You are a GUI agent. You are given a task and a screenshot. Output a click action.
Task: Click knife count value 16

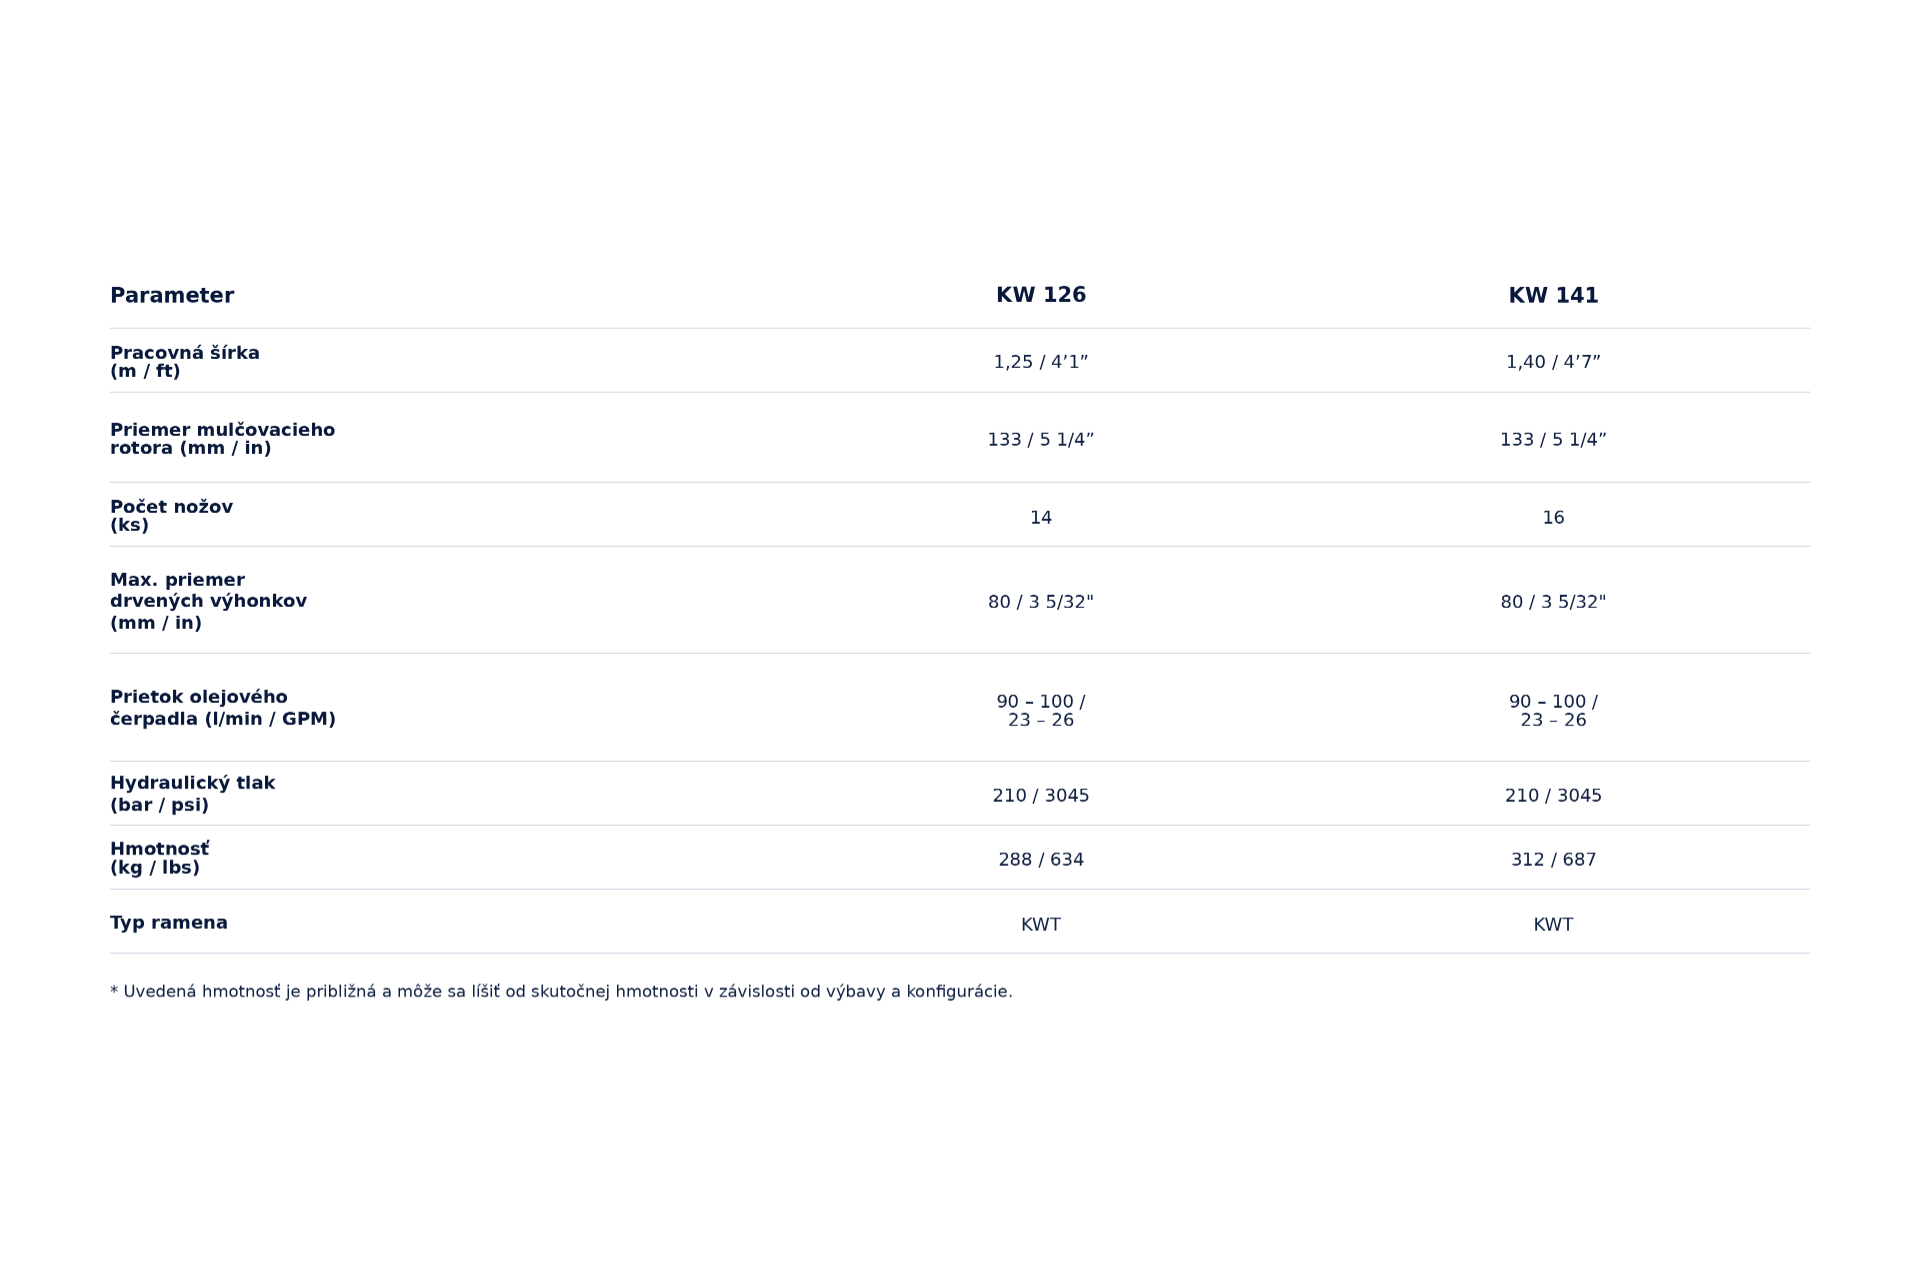pyautogui.click(x=1553, y=518)
